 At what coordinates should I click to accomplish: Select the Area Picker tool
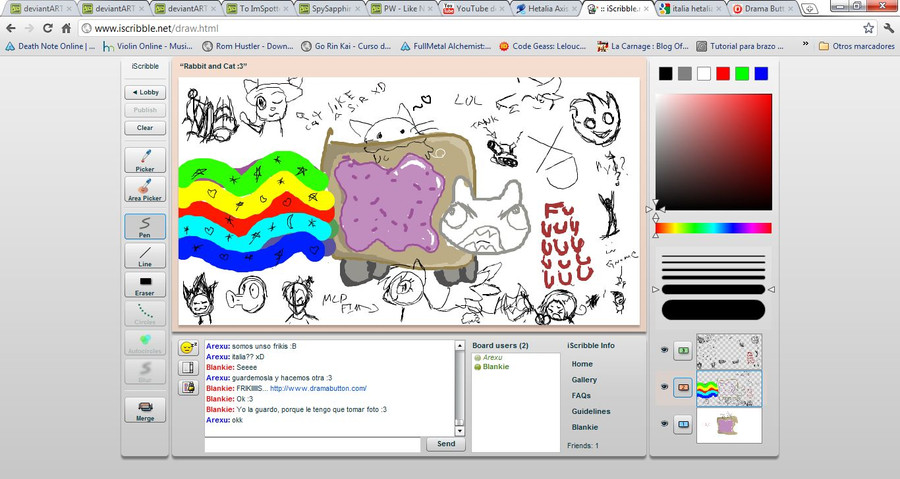pos(145,189)
